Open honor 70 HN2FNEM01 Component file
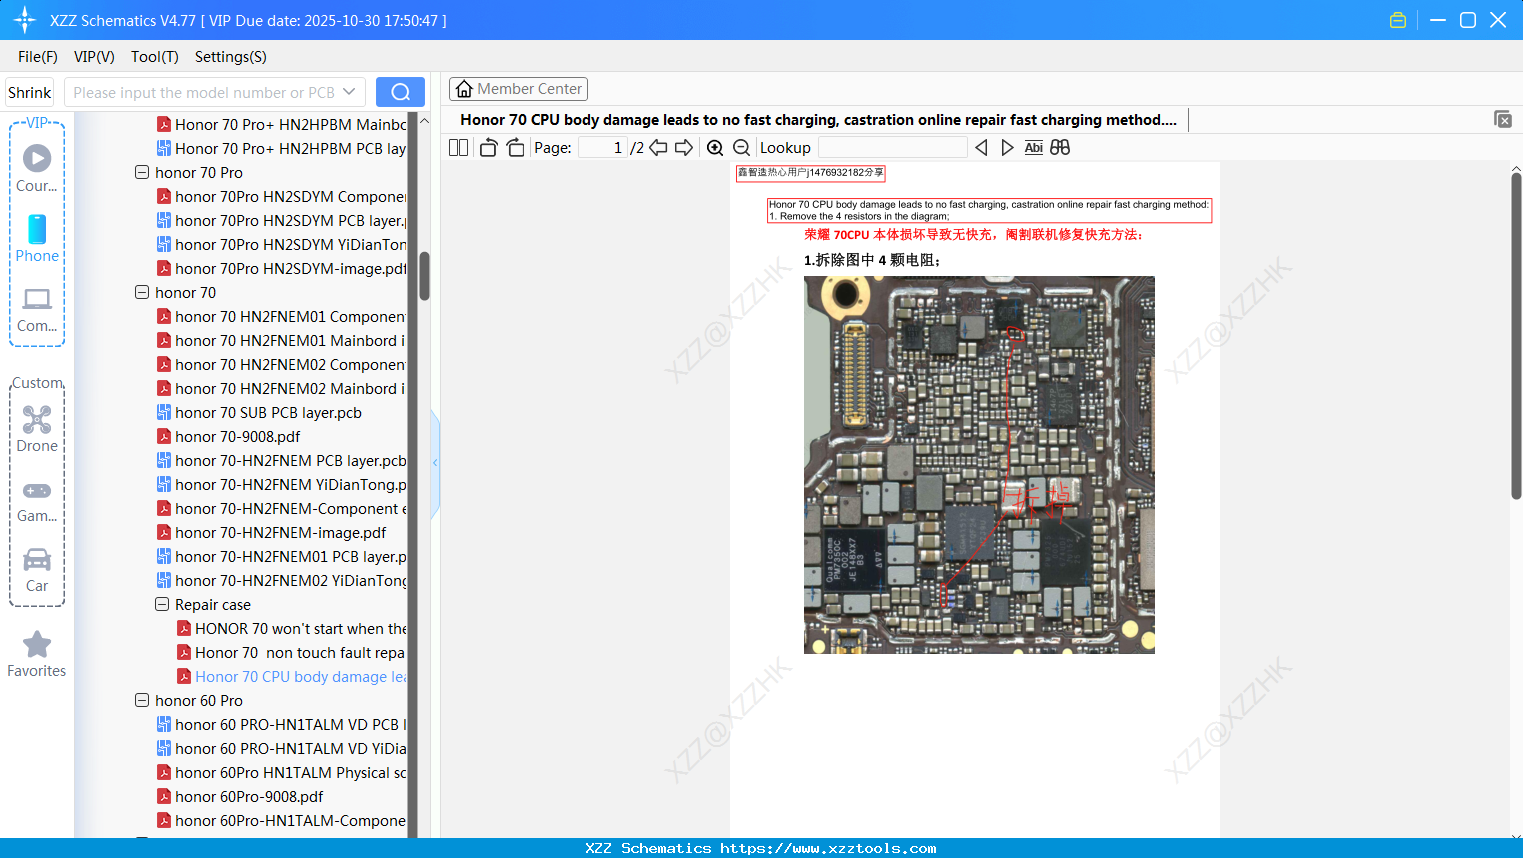Image resolution: width=1523 pixels, height=858 pixels. click(281, 316)
